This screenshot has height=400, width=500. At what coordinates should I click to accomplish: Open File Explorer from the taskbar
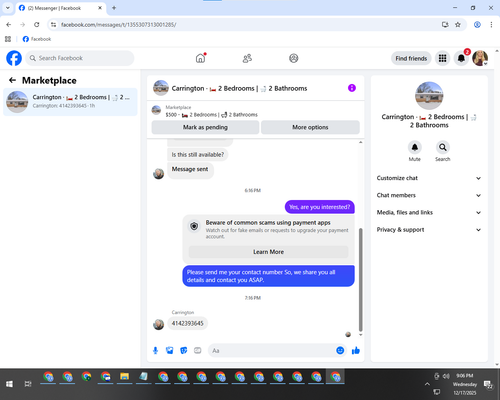125,377
